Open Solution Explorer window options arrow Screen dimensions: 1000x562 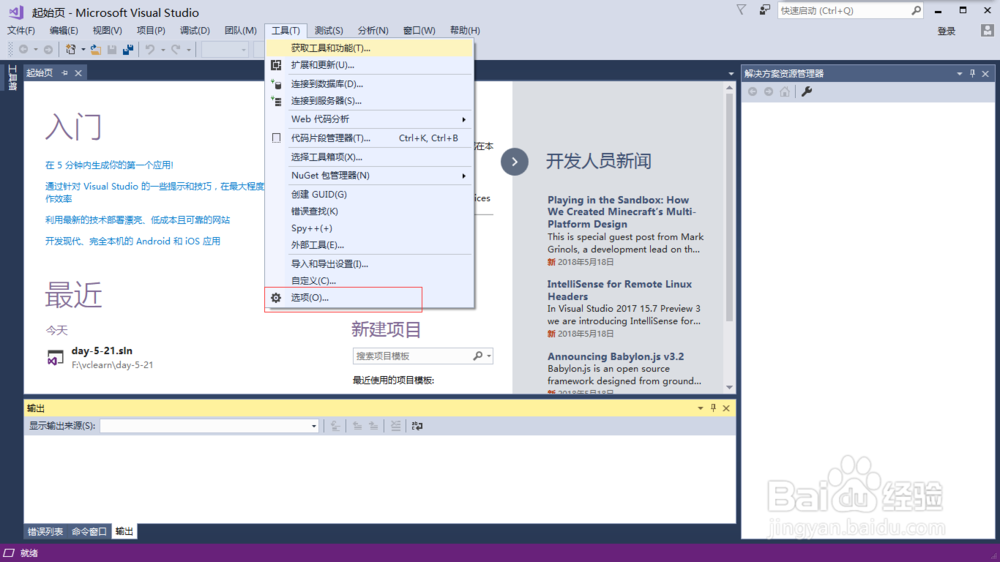point(959,74)
